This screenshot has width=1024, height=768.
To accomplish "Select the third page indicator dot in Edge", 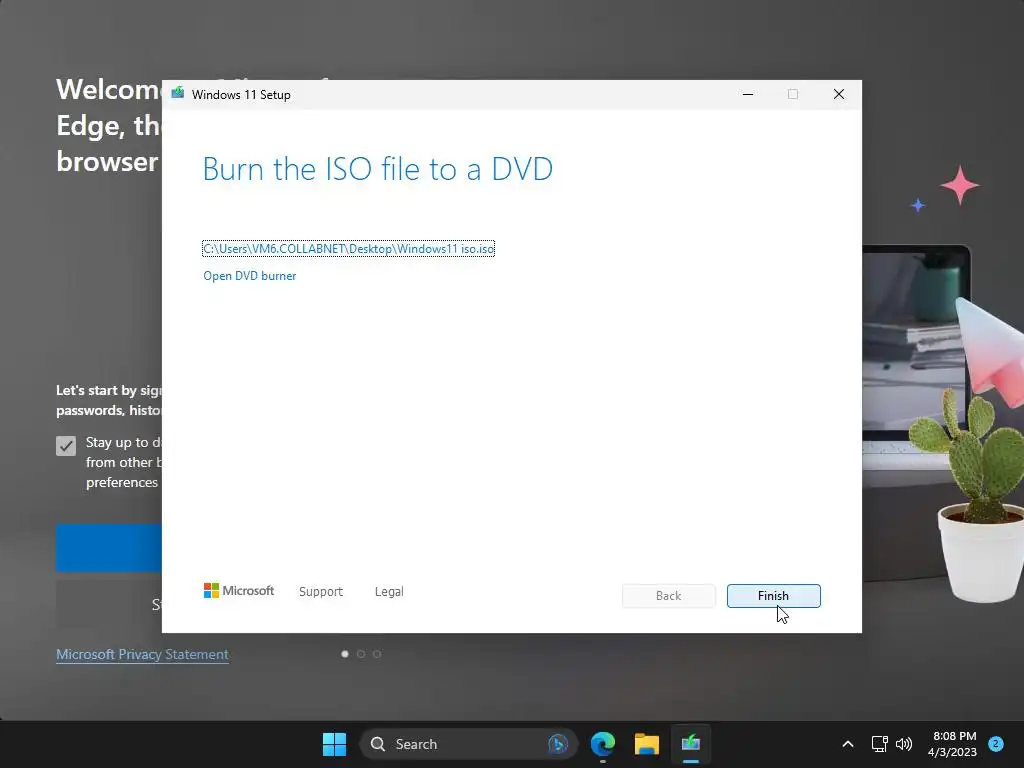I will point(377,654).
